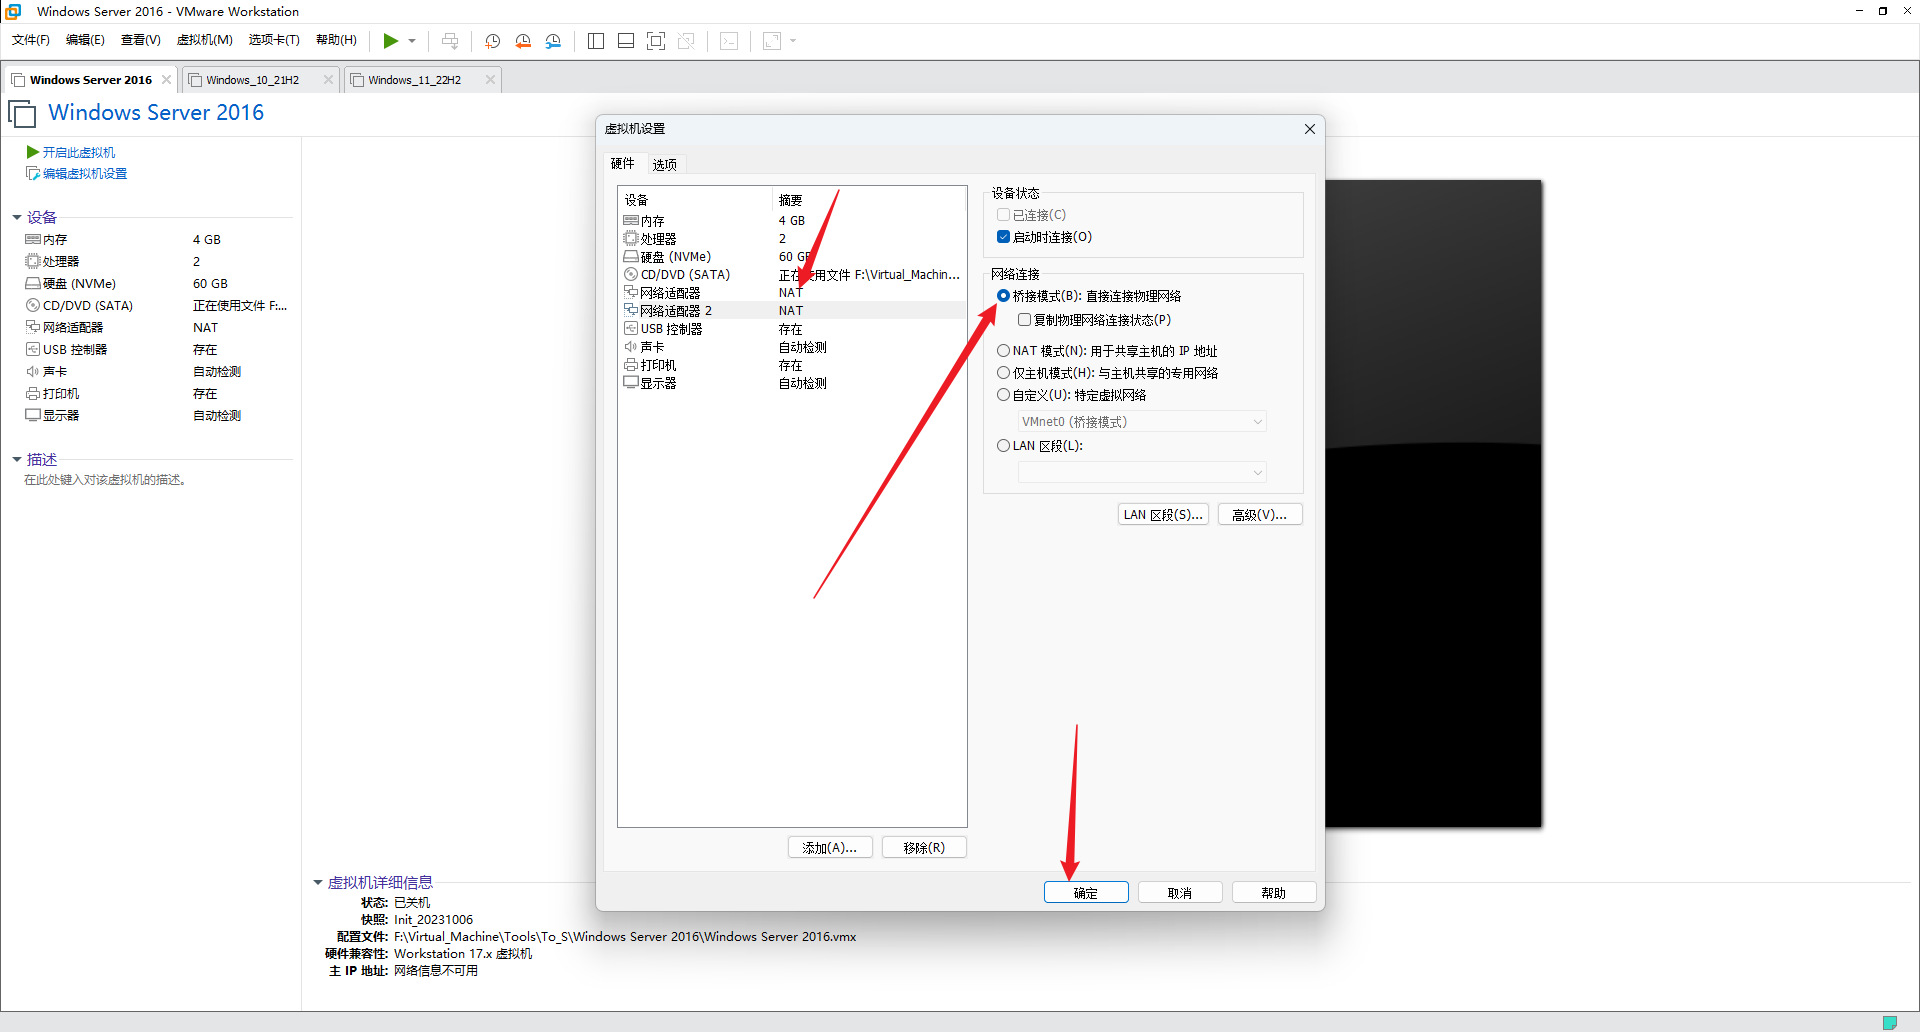Click the description text input area
1920x1032 pixels.
click(105, 480)
